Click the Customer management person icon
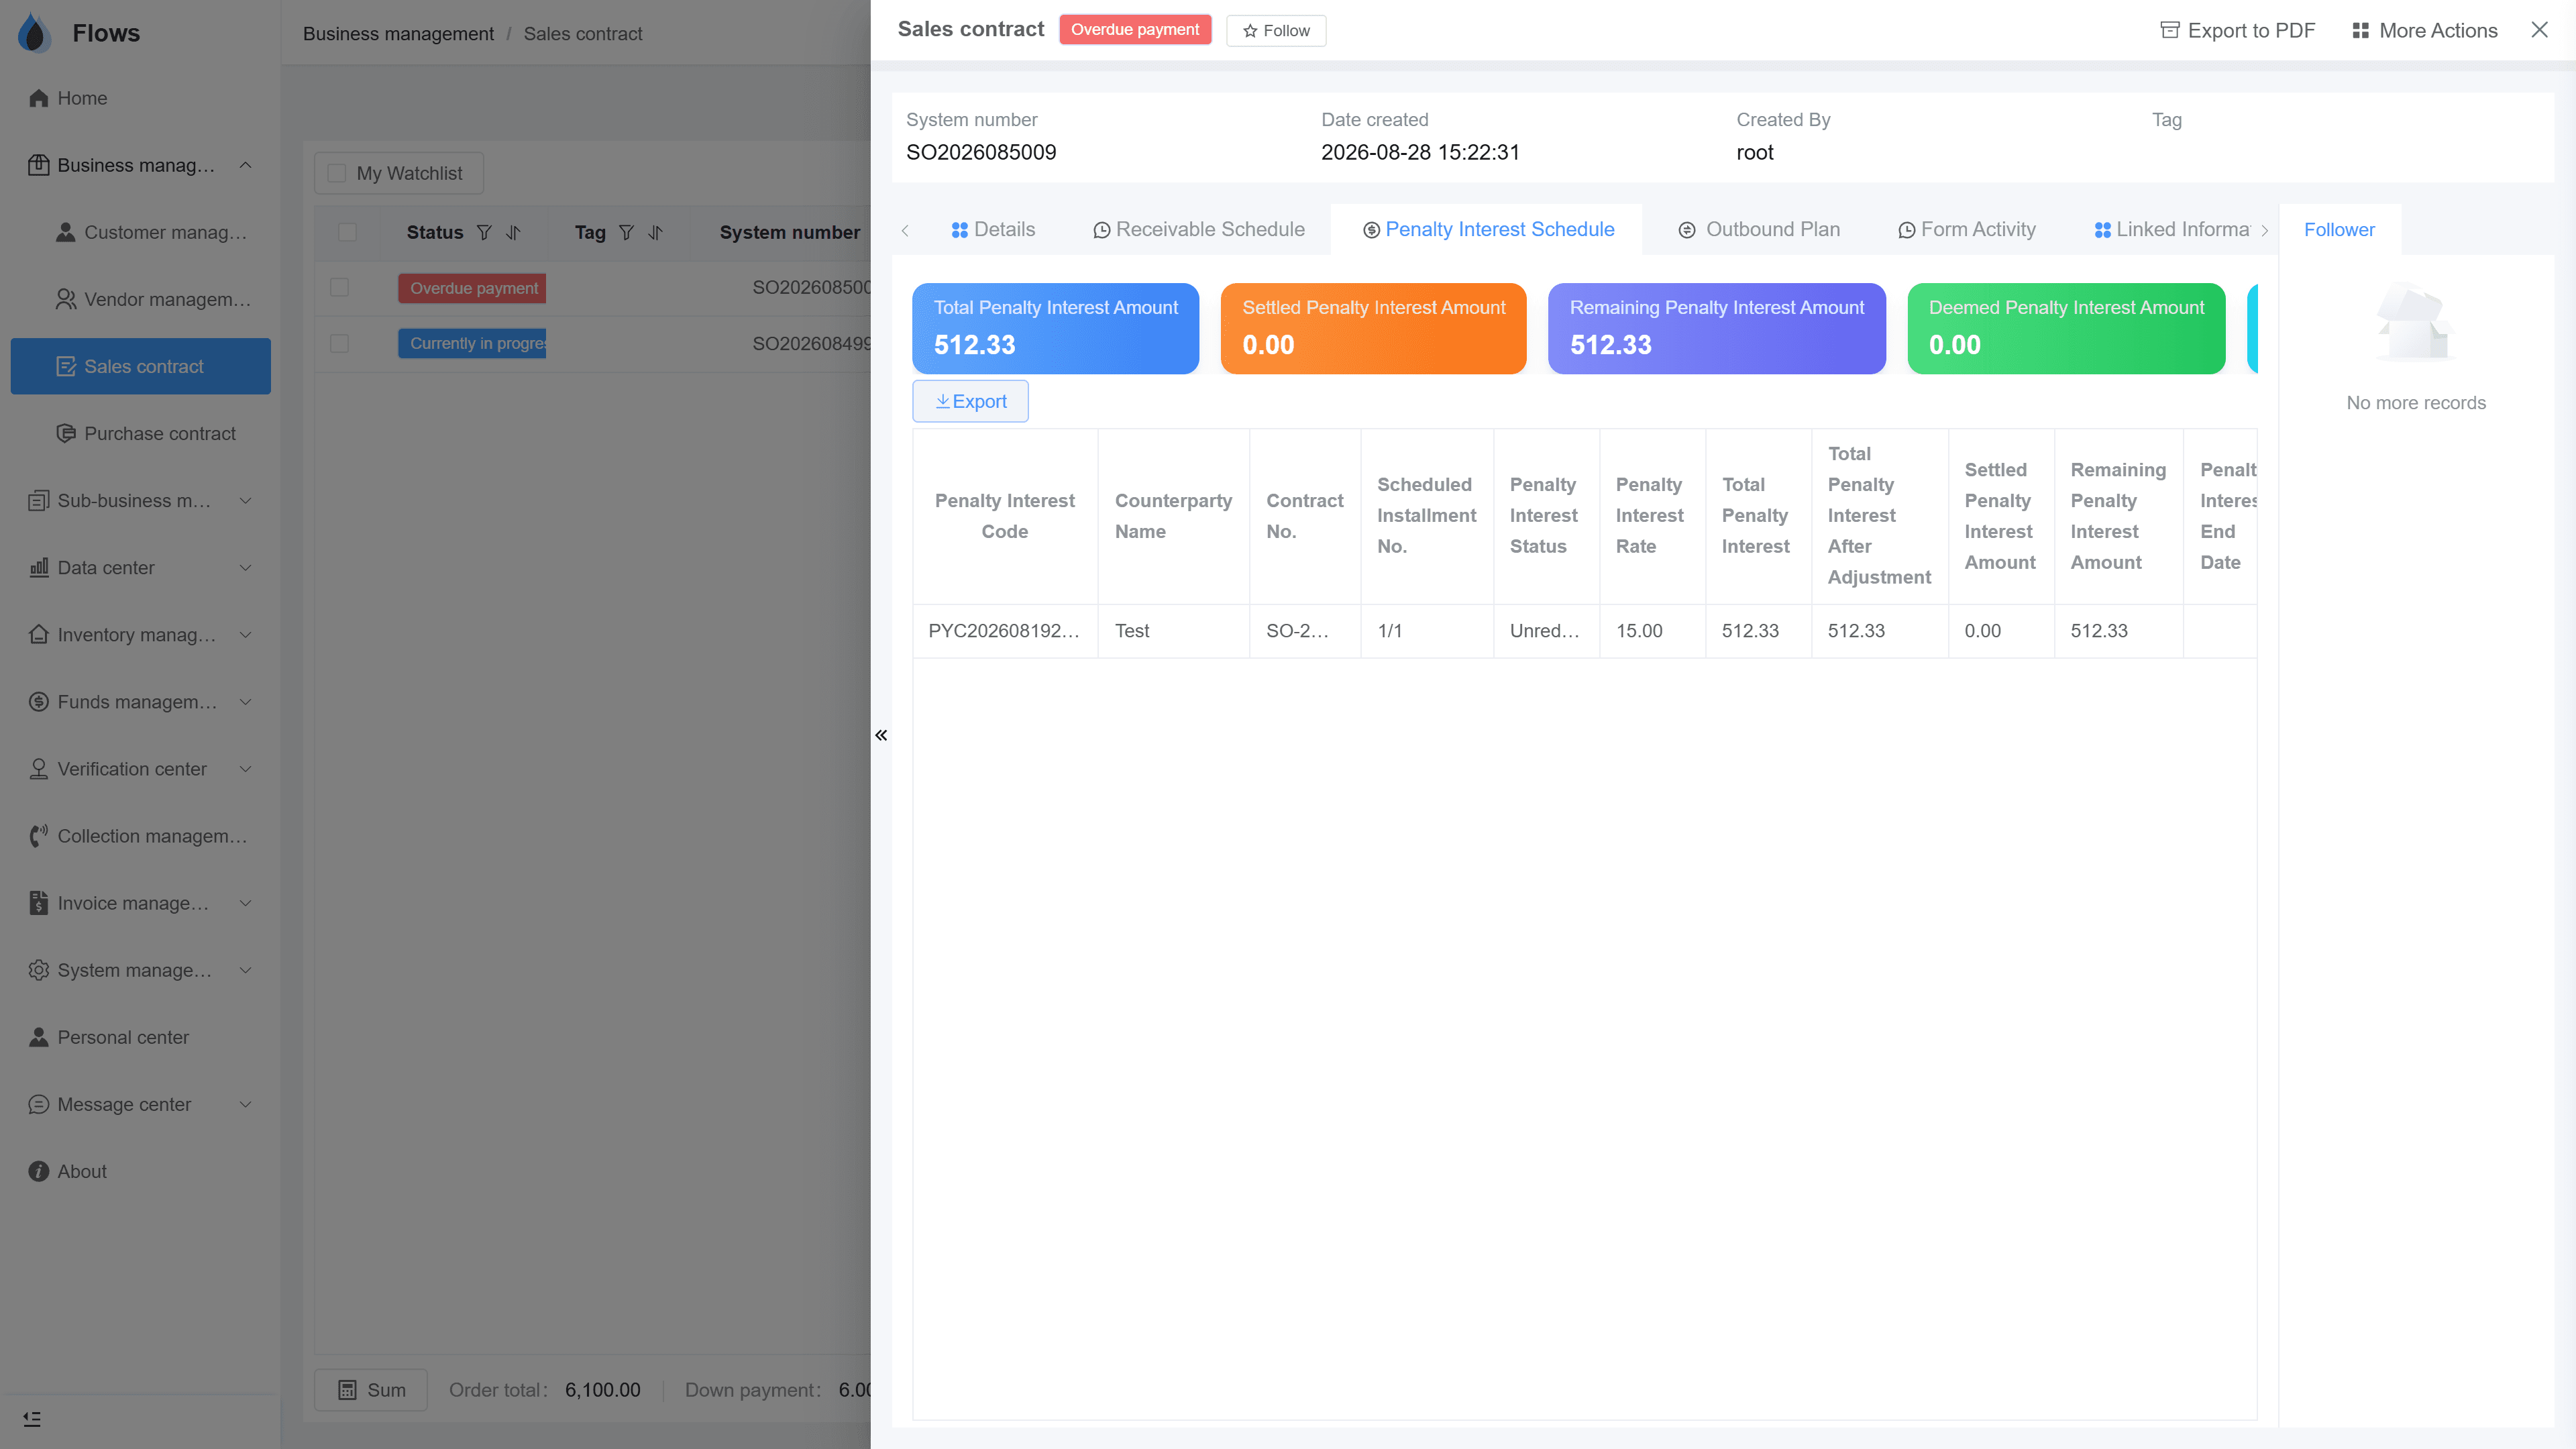Viewport: 2576px width, 1449px height. [x=65, y=232]
